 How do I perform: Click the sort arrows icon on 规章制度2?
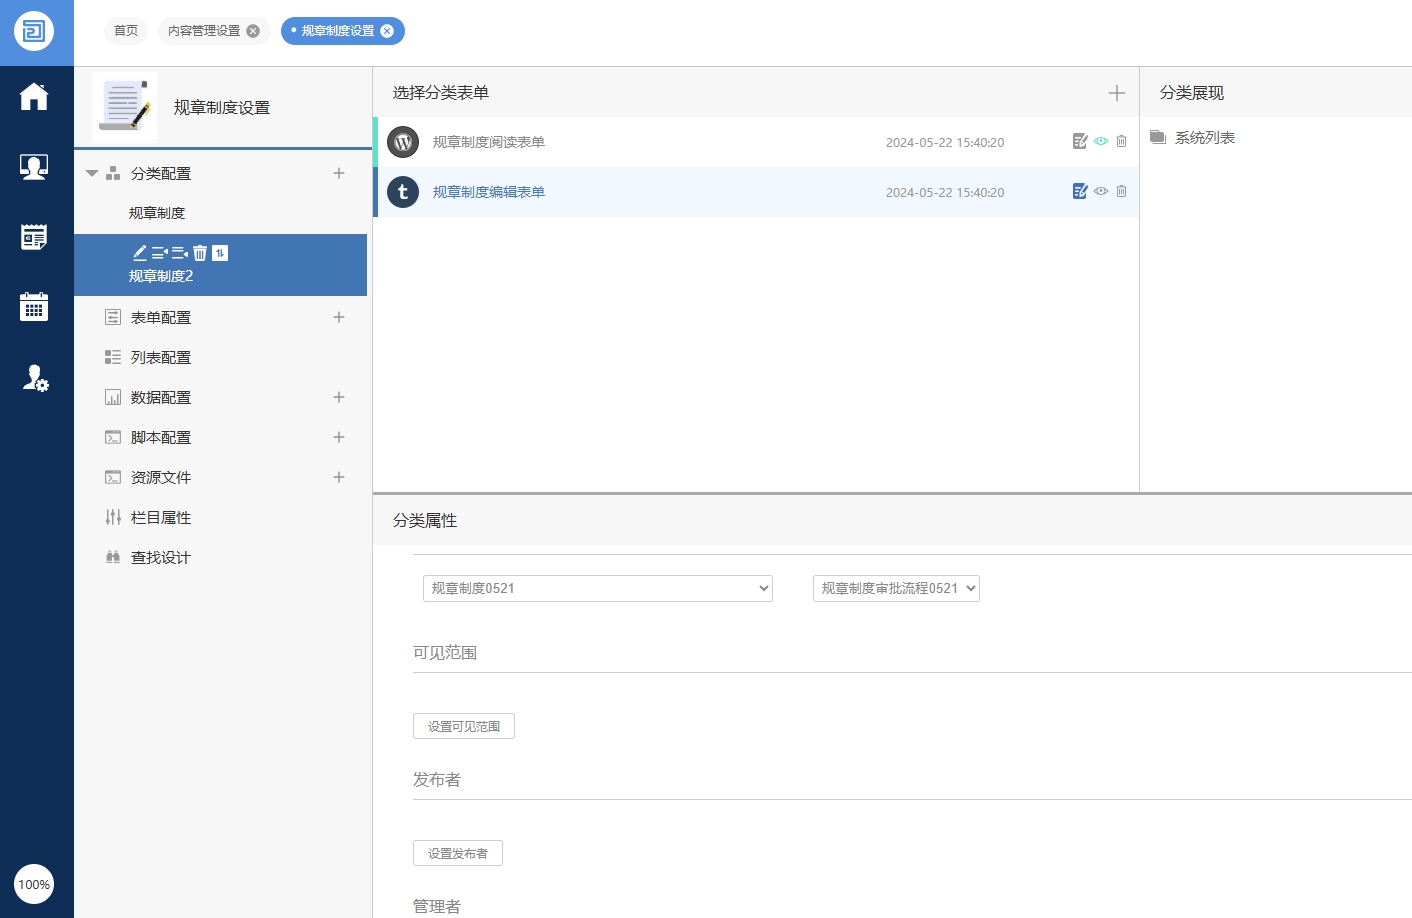220,253
